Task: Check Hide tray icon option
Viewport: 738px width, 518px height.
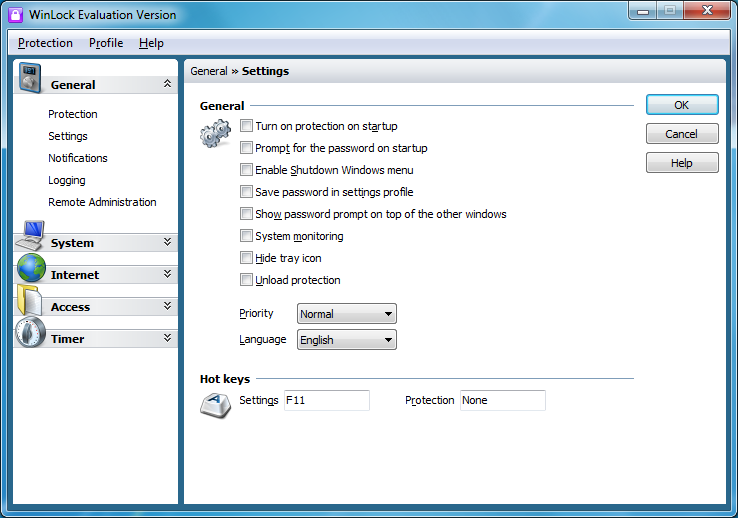Action: (x=246, y=258)
